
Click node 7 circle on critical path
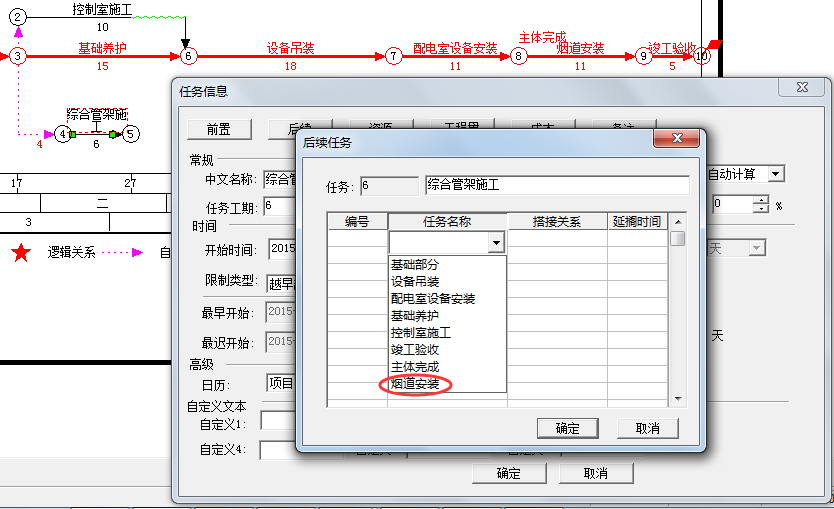tap(394, 56)
